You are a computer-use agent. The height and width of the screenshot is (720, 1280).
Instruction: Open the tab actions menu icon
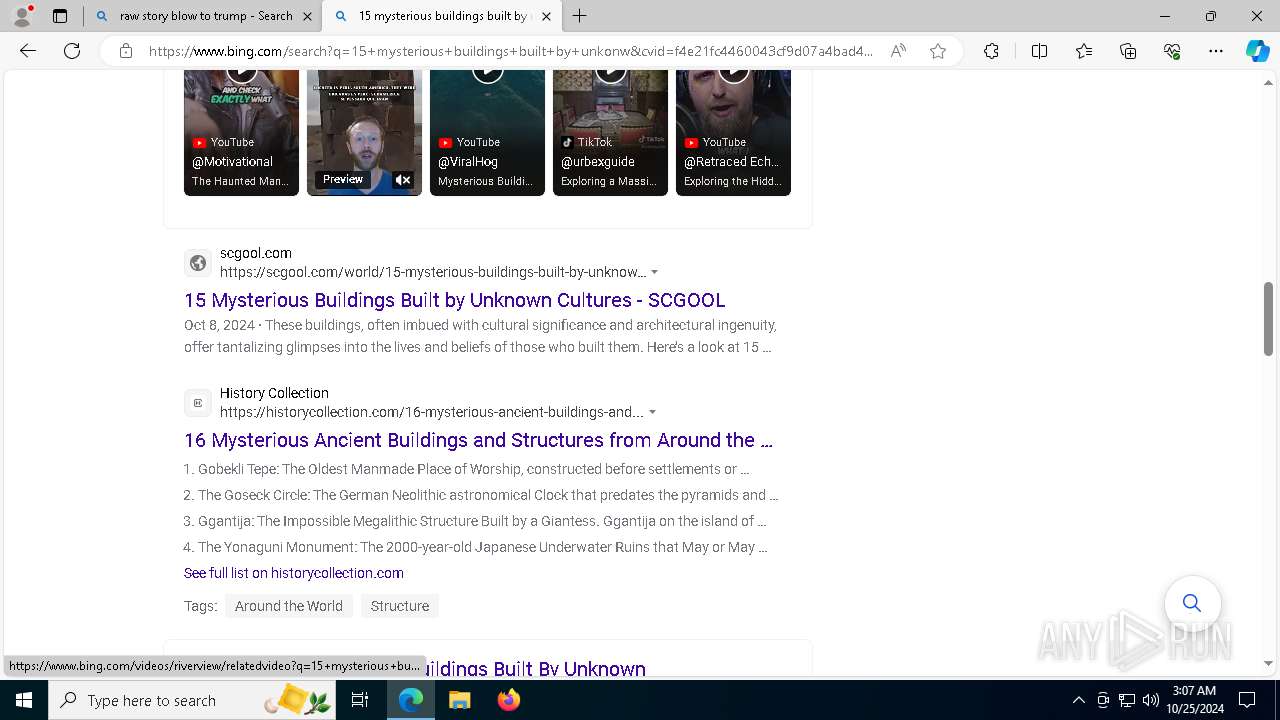tap(60, 16)
